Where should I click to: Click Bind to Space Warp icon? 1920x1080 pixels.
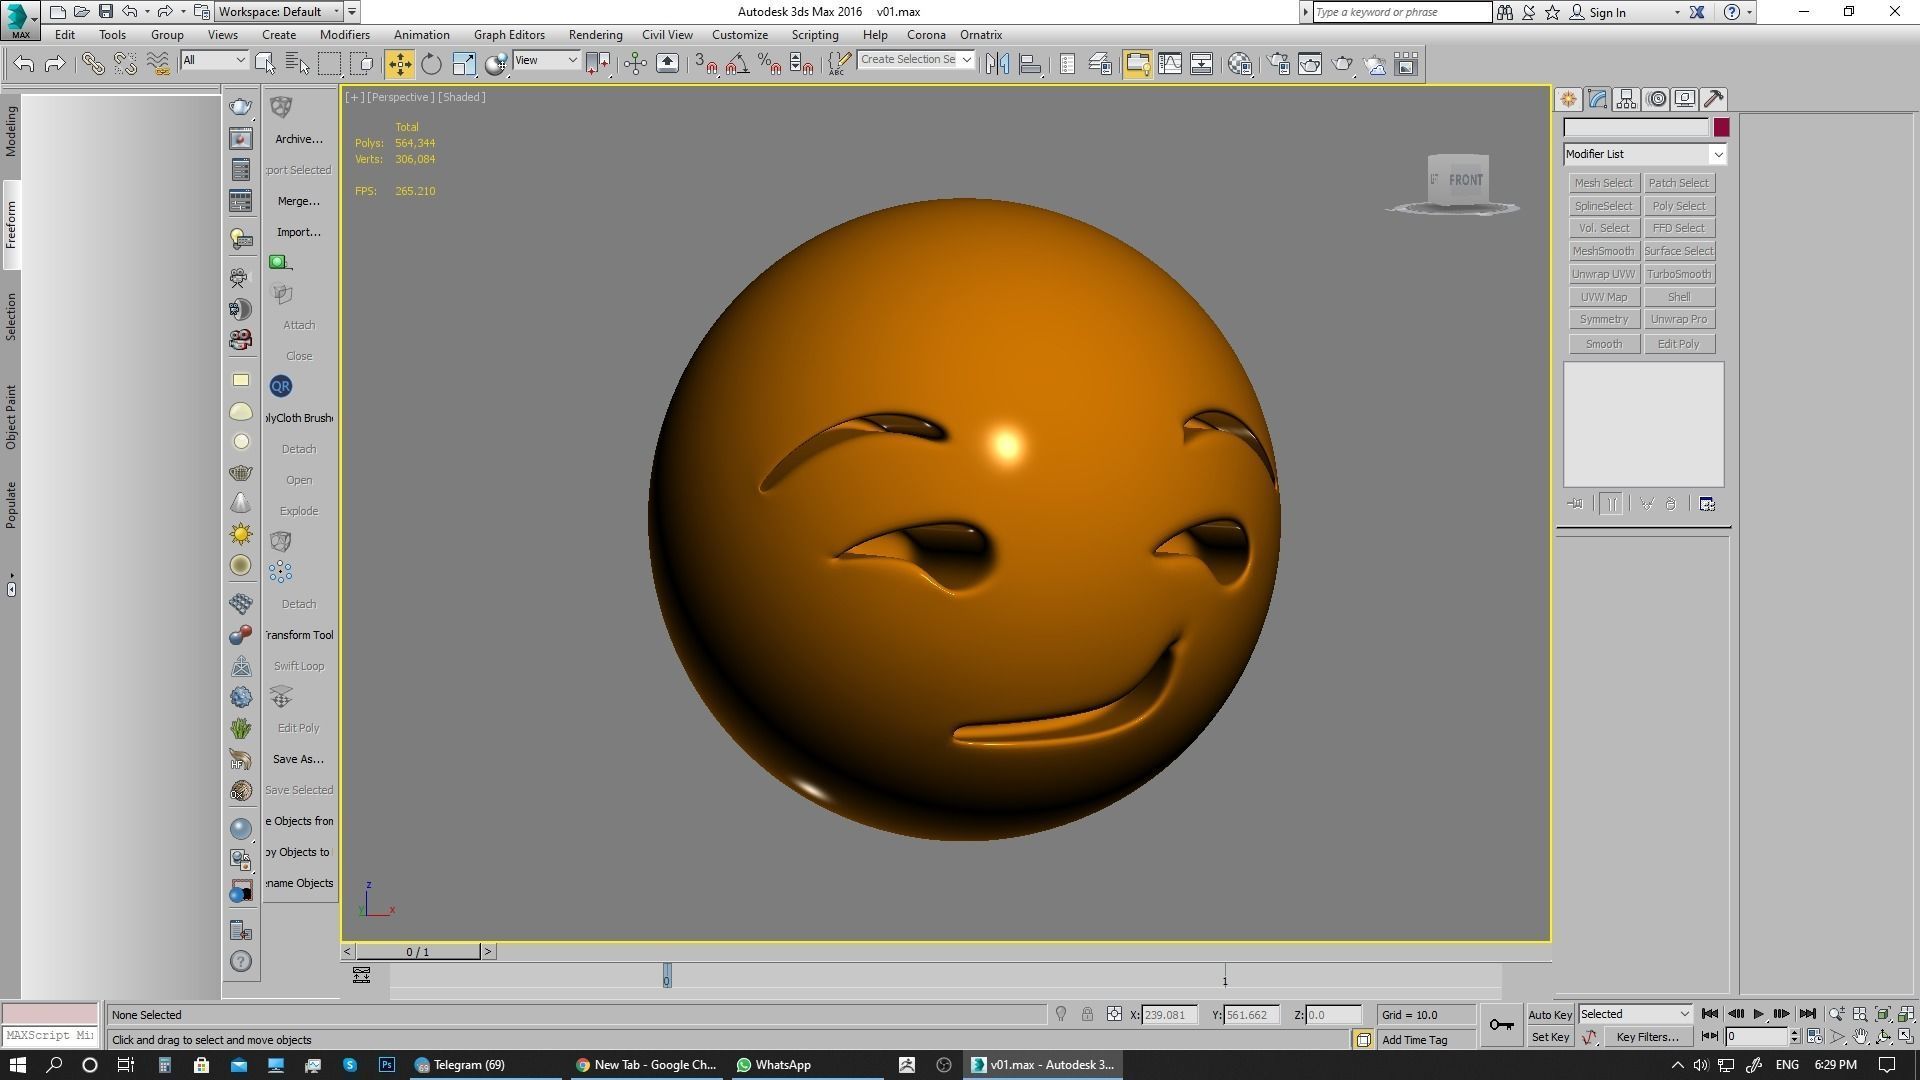click(157, 64)
